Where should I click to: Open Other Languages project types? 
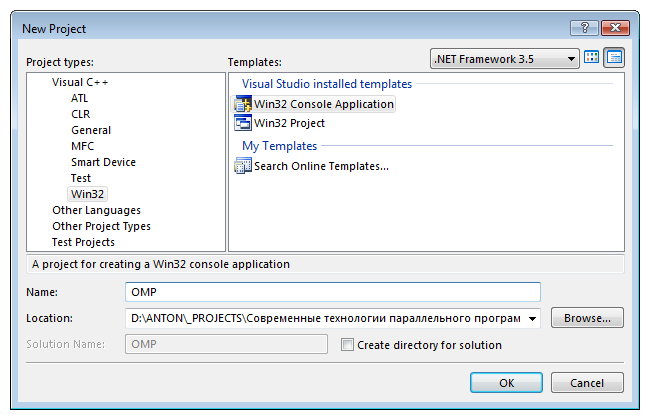pyautogui.click(x=96, y=210)
